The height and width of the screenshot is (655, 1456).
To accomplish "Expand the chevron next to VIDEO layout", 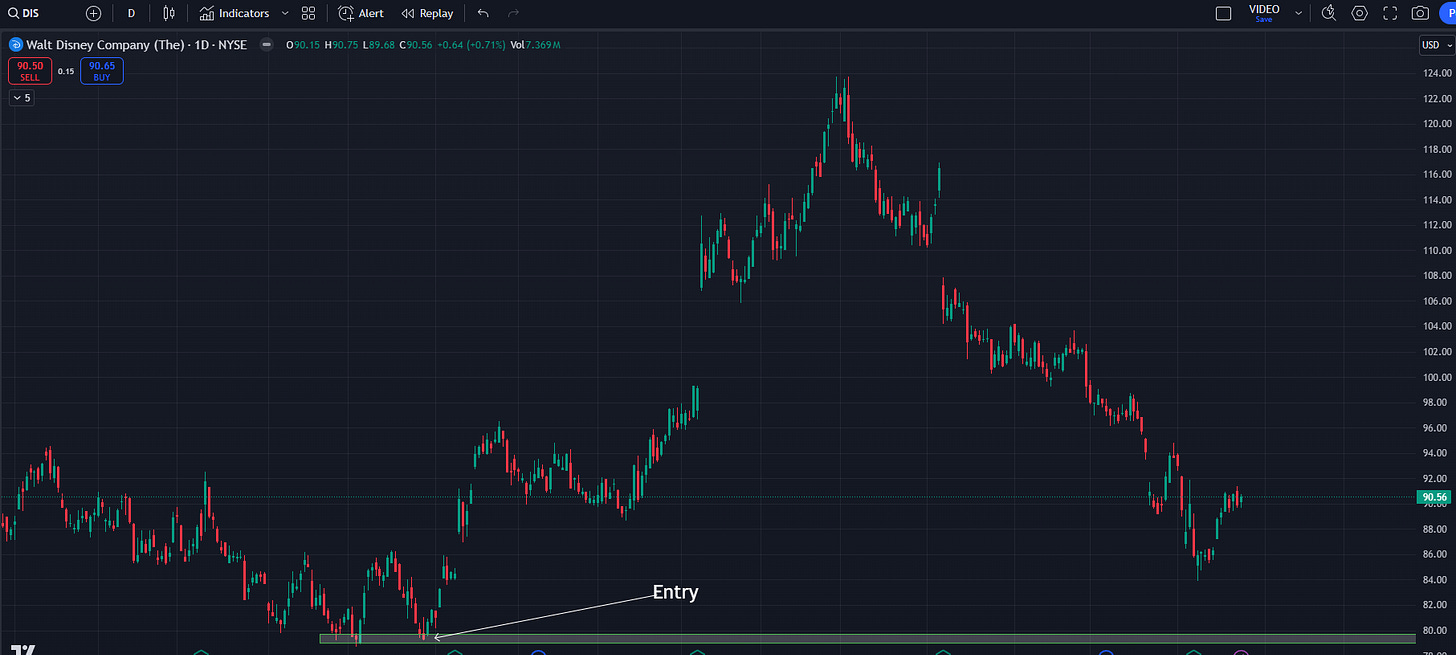I will (x=1298, y=13).
